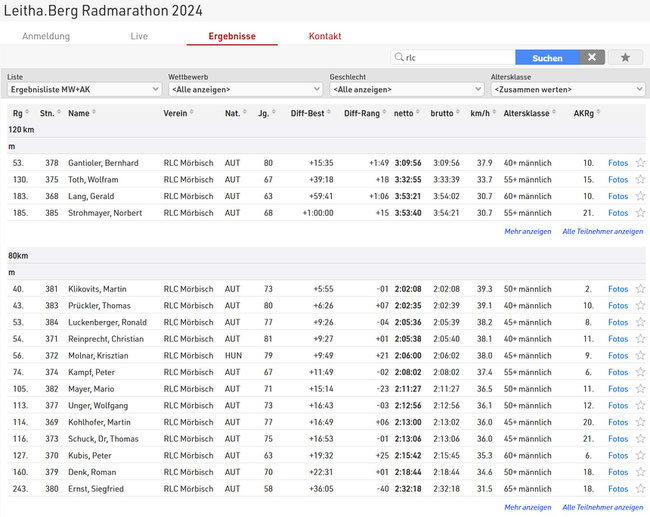View Fotos of Kubis, Peter
The image size is (650, 517).
click(618, 455)
